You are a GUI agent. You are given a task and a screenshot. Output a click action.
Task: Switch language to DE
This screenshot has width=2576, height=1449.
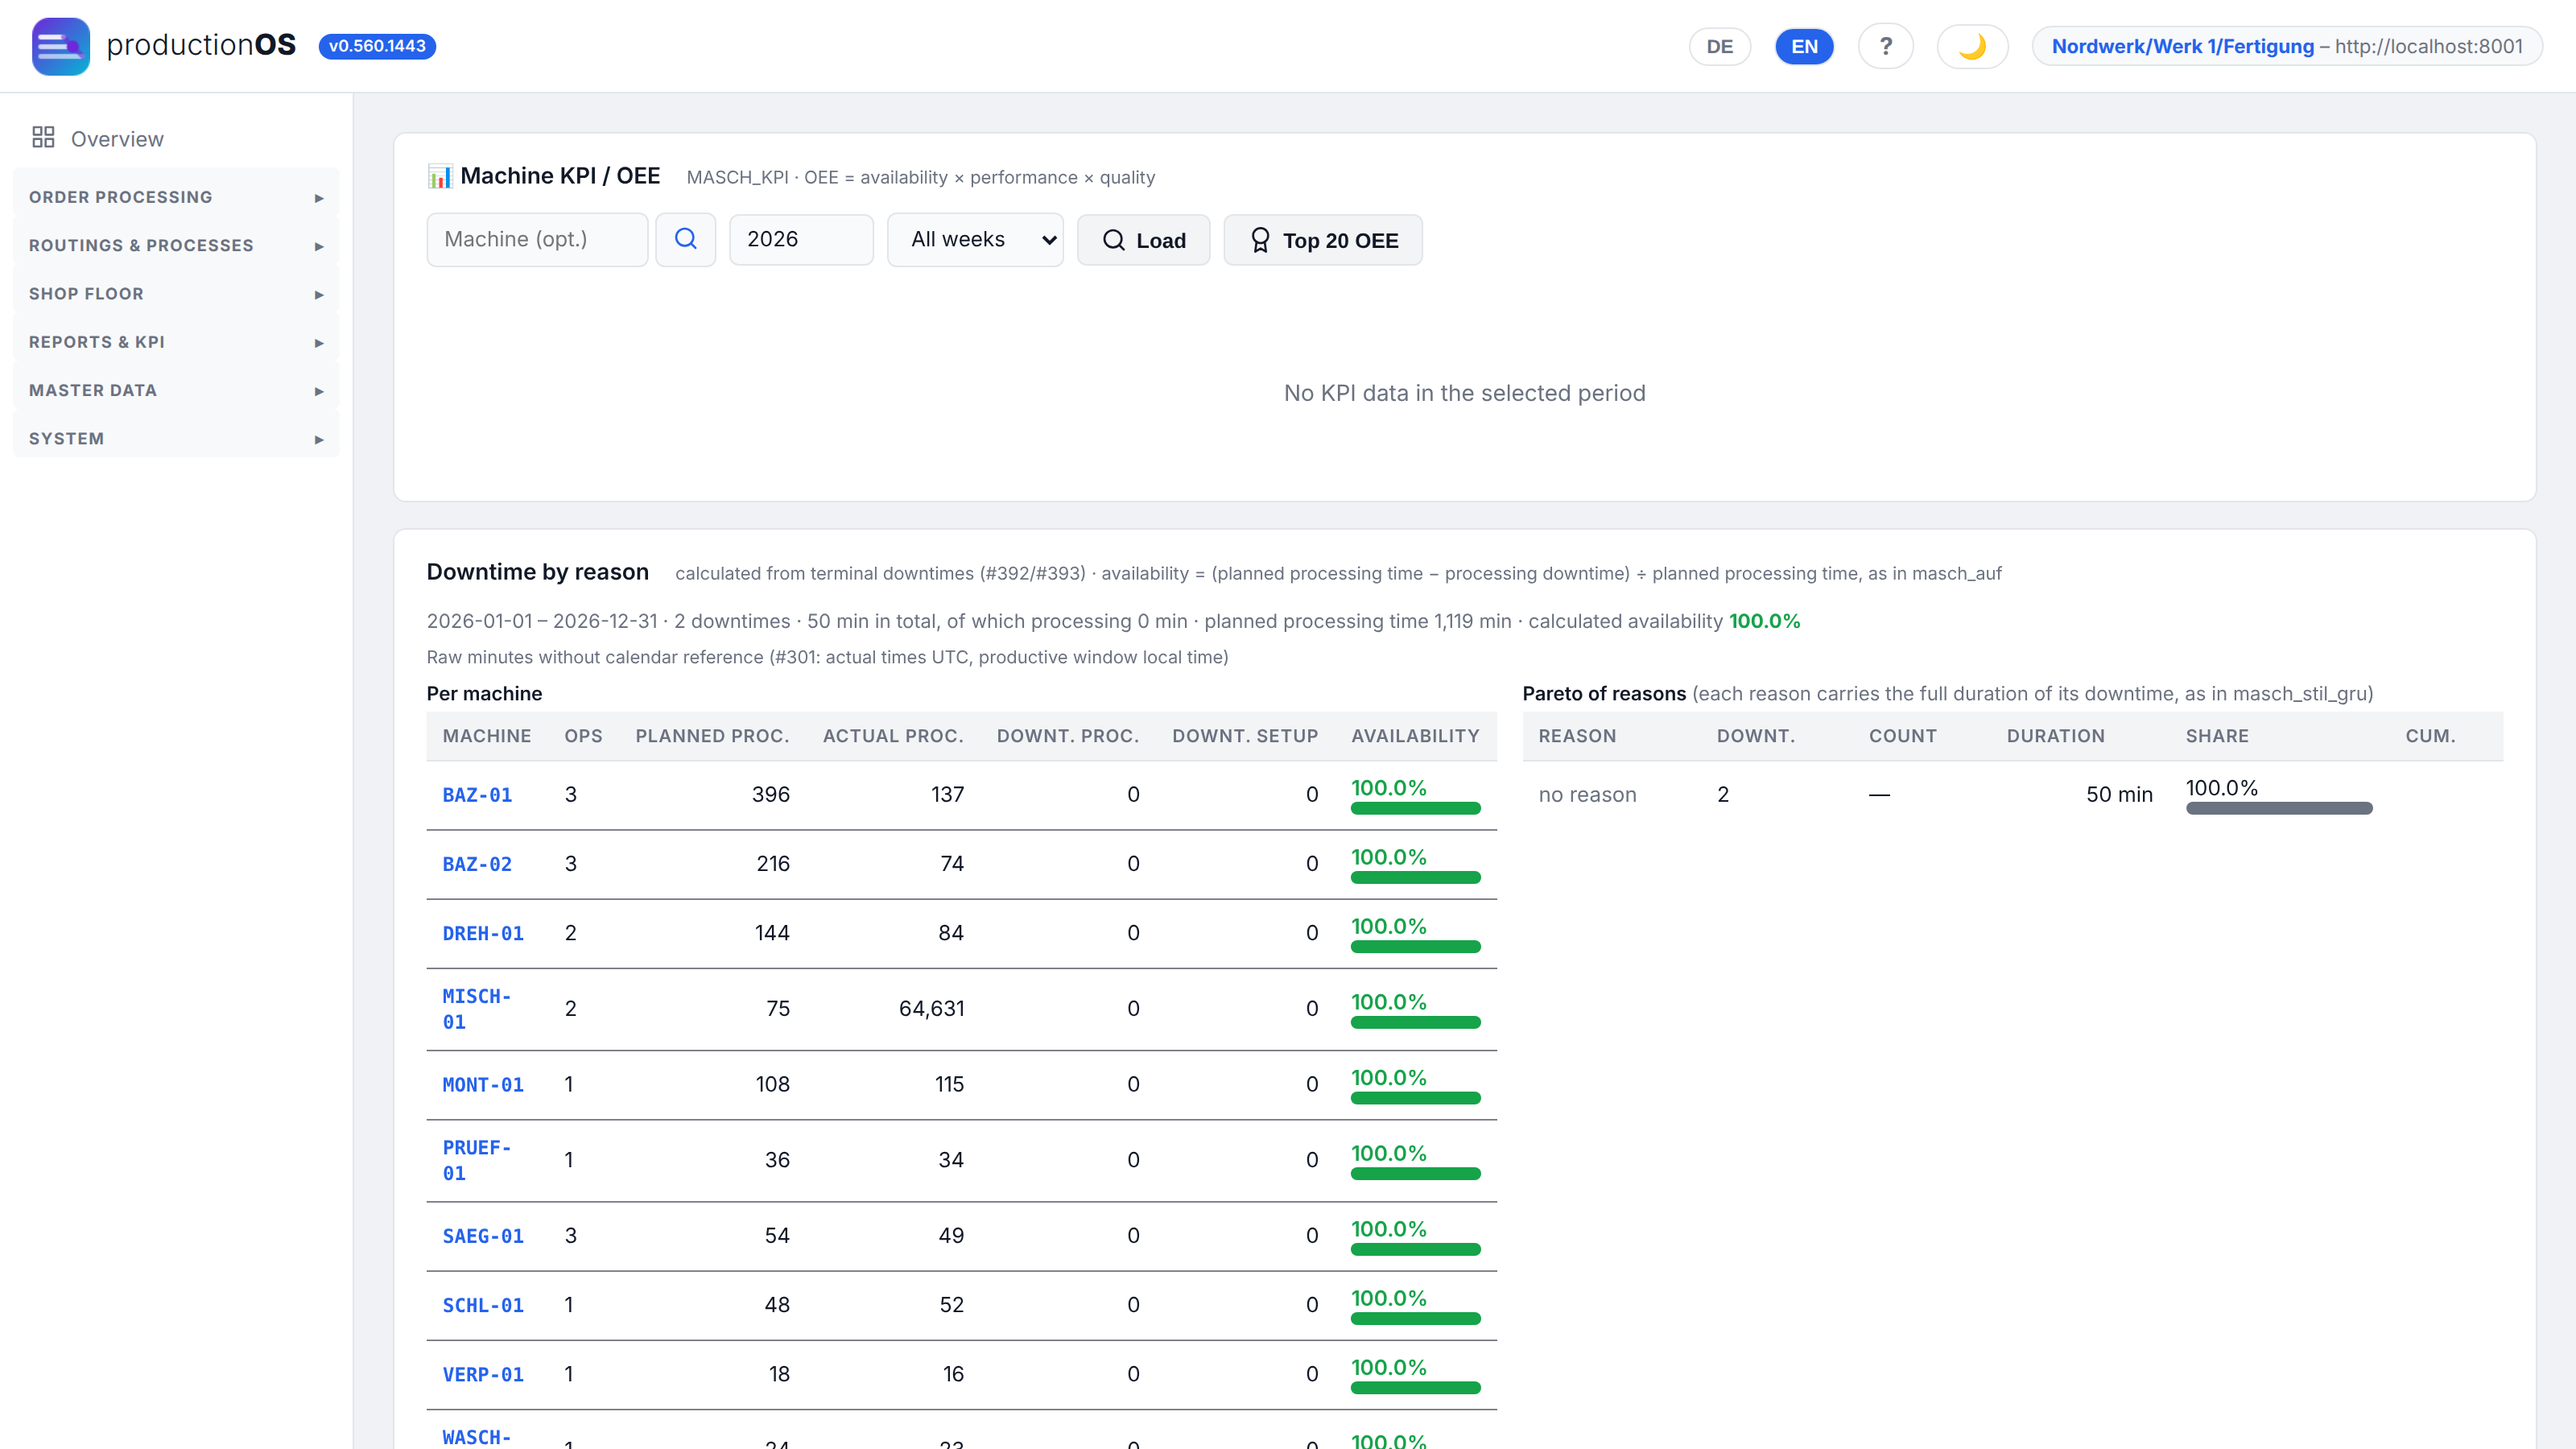pos(1719,46)
